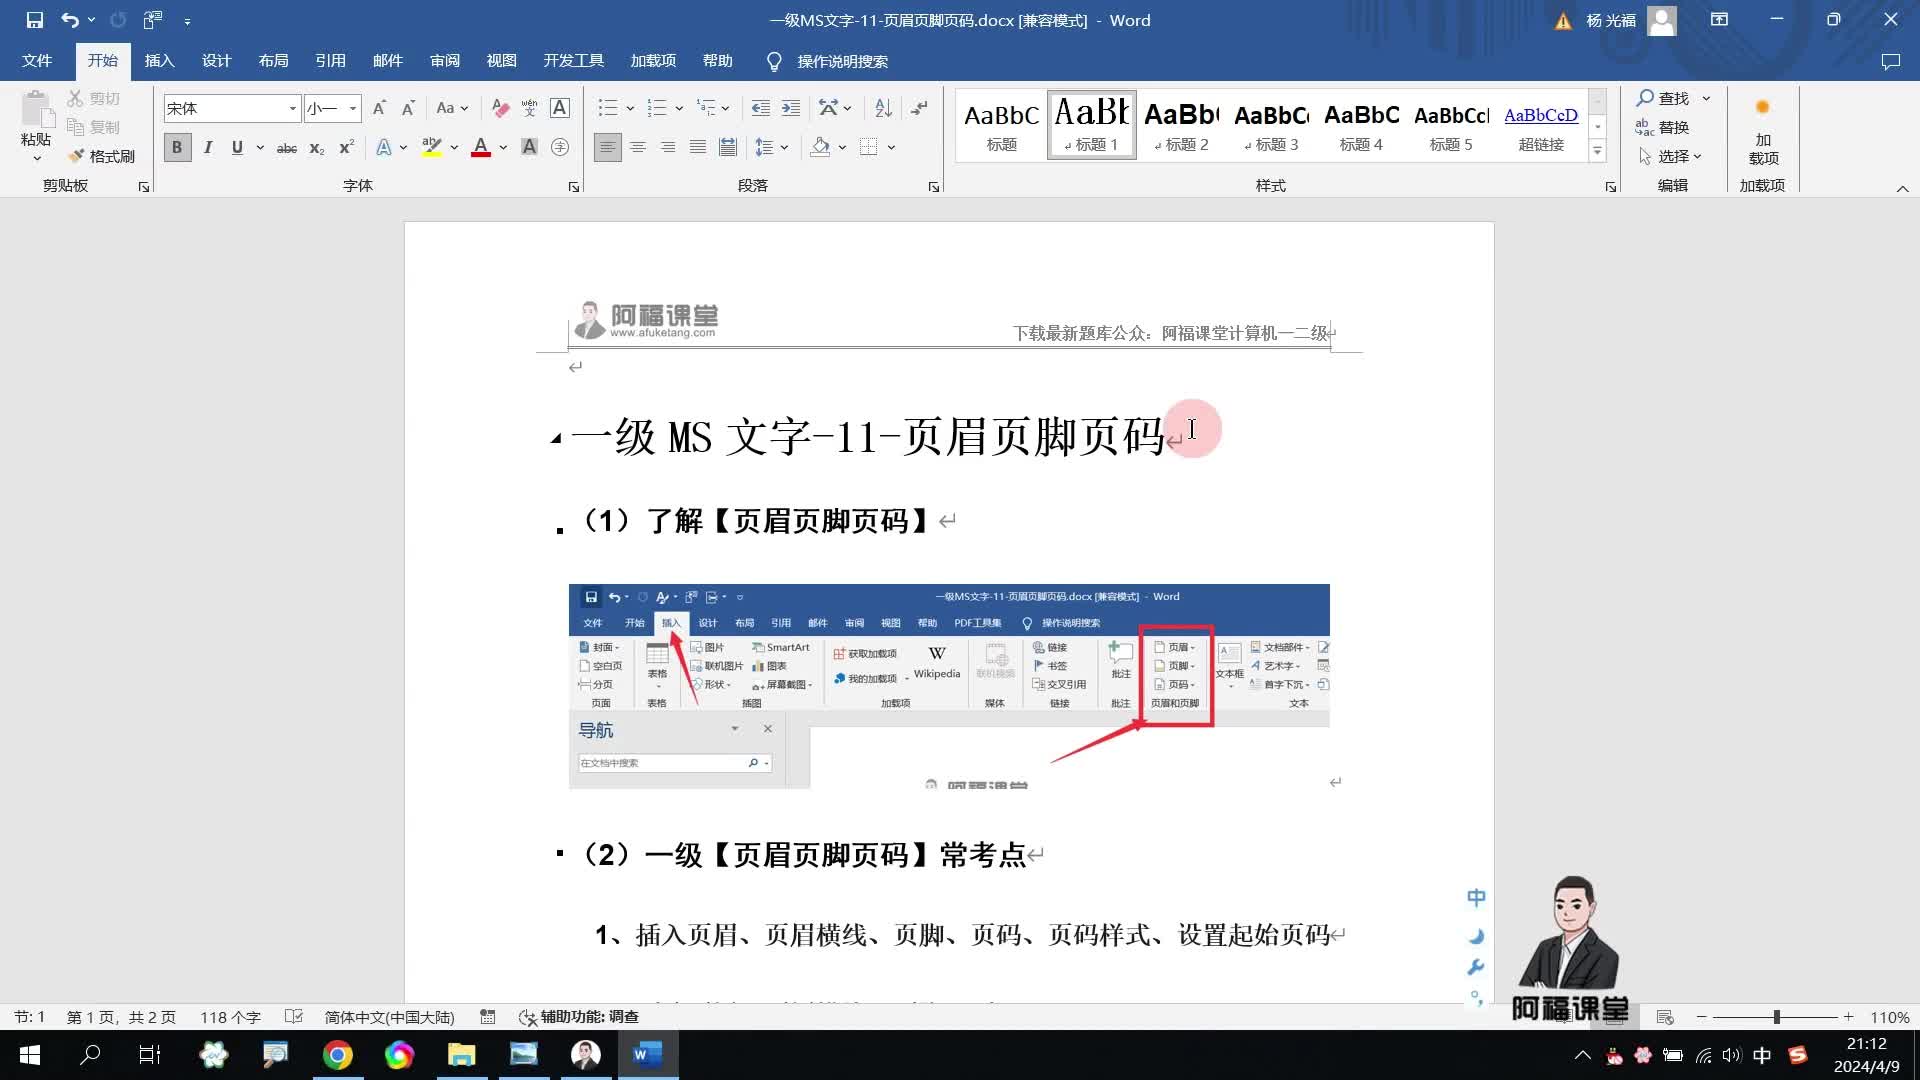Open File Explorer from the taskbar
This screenshot has width=1920, height=1080.
(461, 1055)
